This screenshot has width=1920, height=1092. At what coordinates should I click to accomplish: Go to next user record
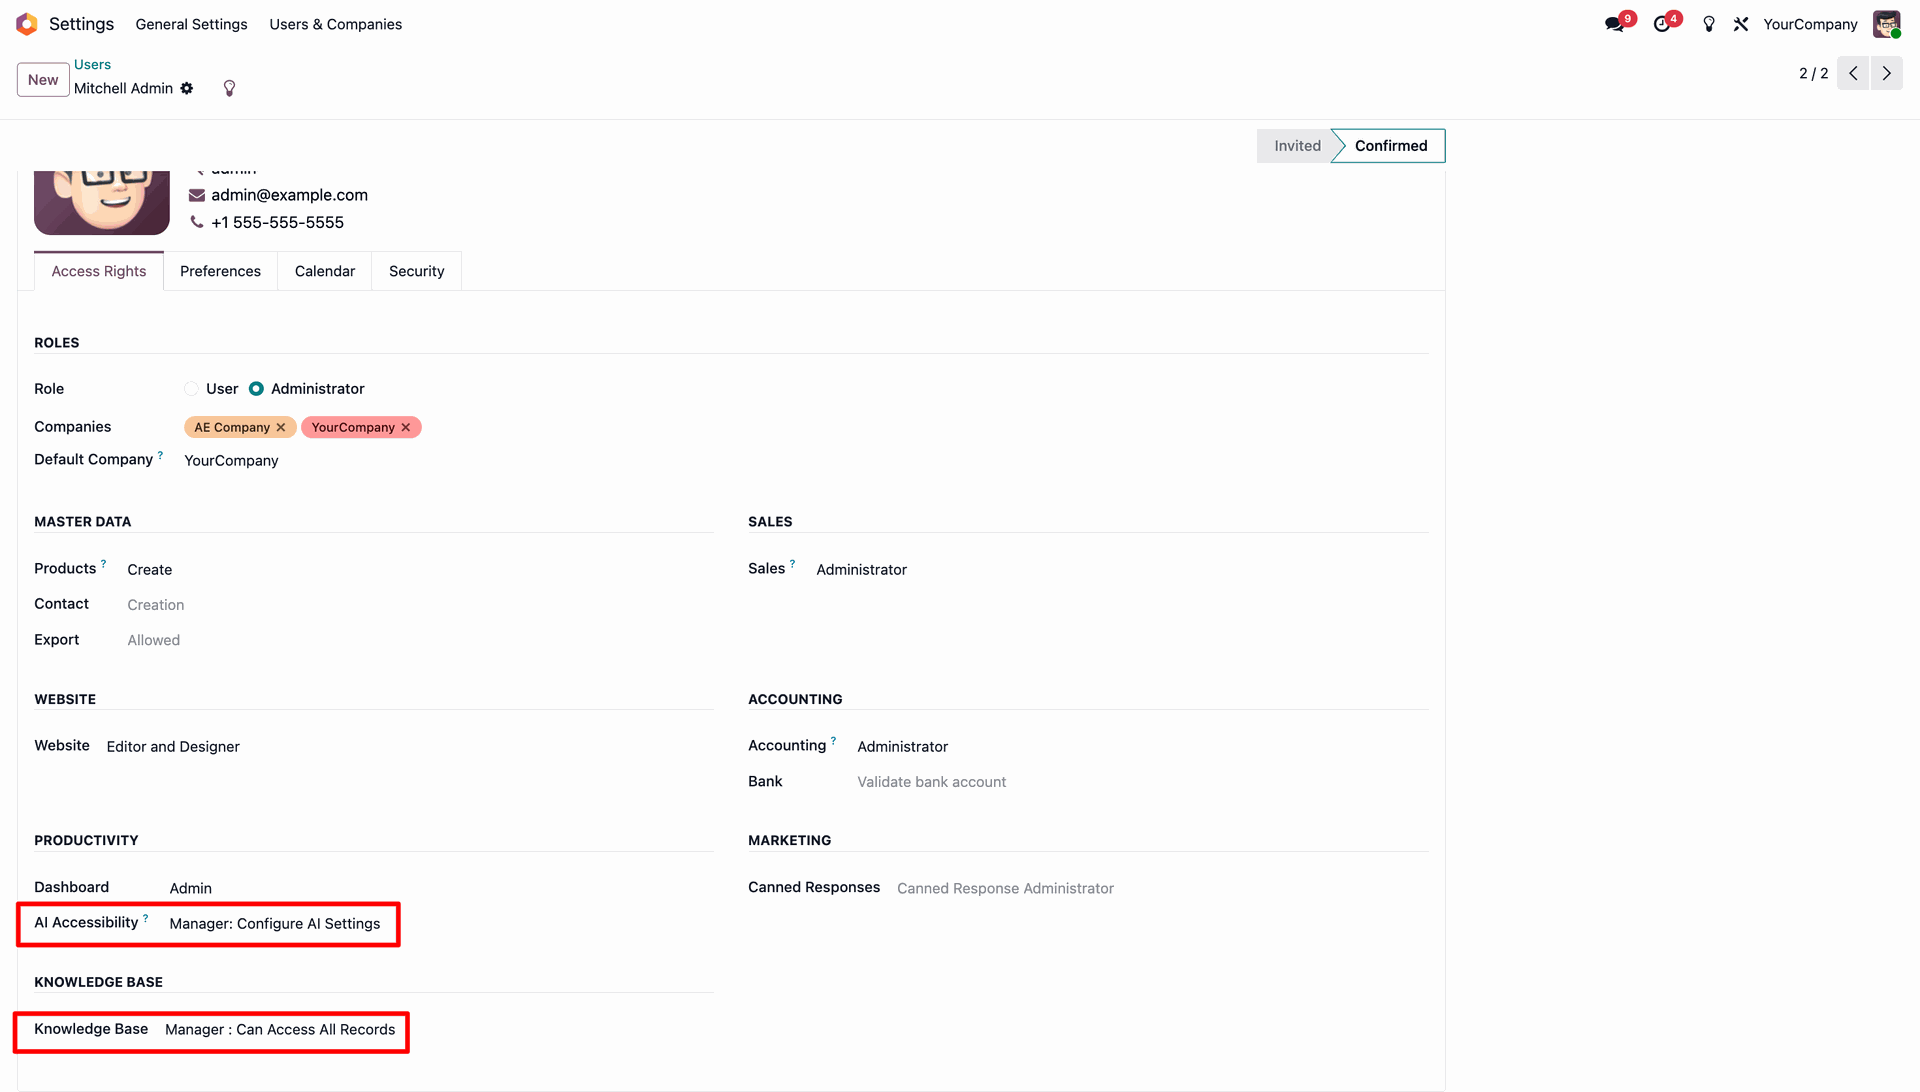click(x=1887, y=73)
